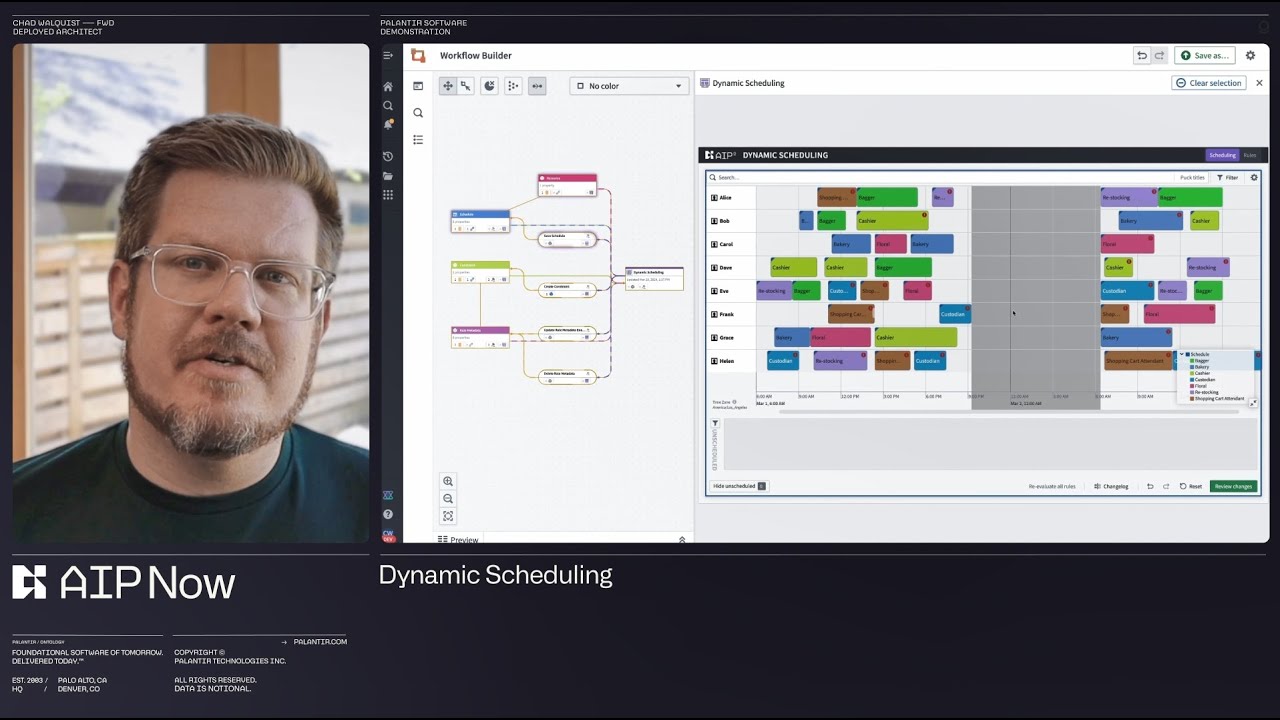1280x720 pixels.
Task: Open the help question mark icon
Action: [388, 514]
